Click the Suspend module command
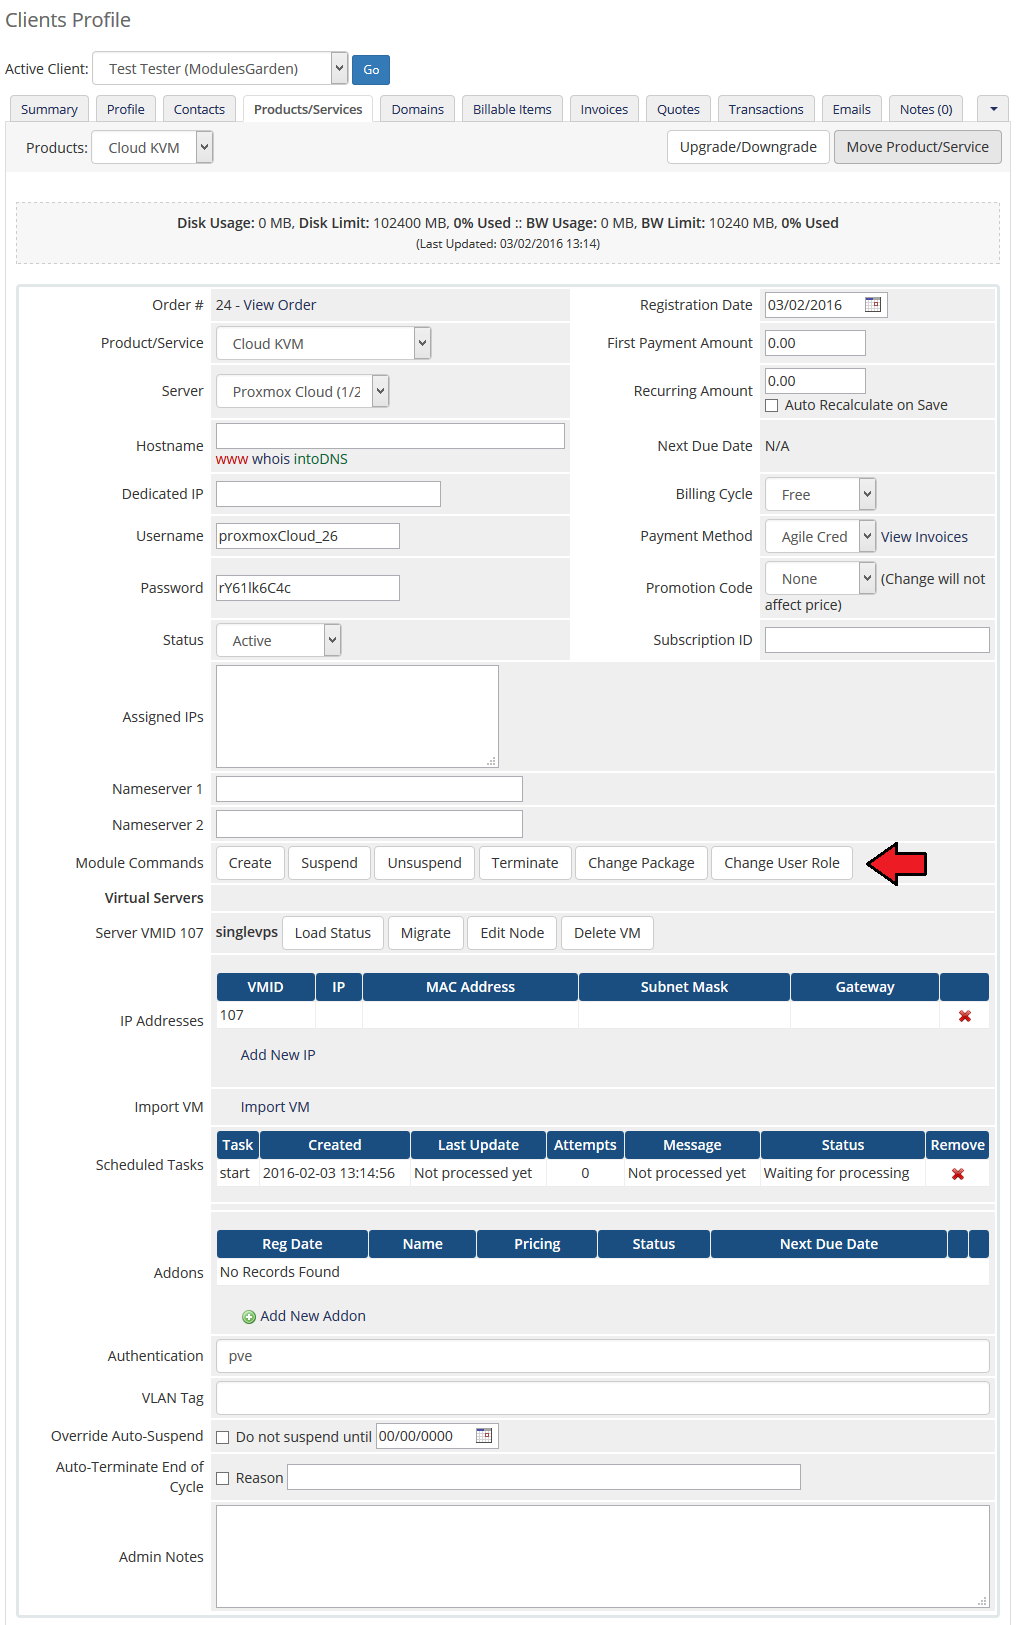Screen dimensions: 1017x1625 329,863
